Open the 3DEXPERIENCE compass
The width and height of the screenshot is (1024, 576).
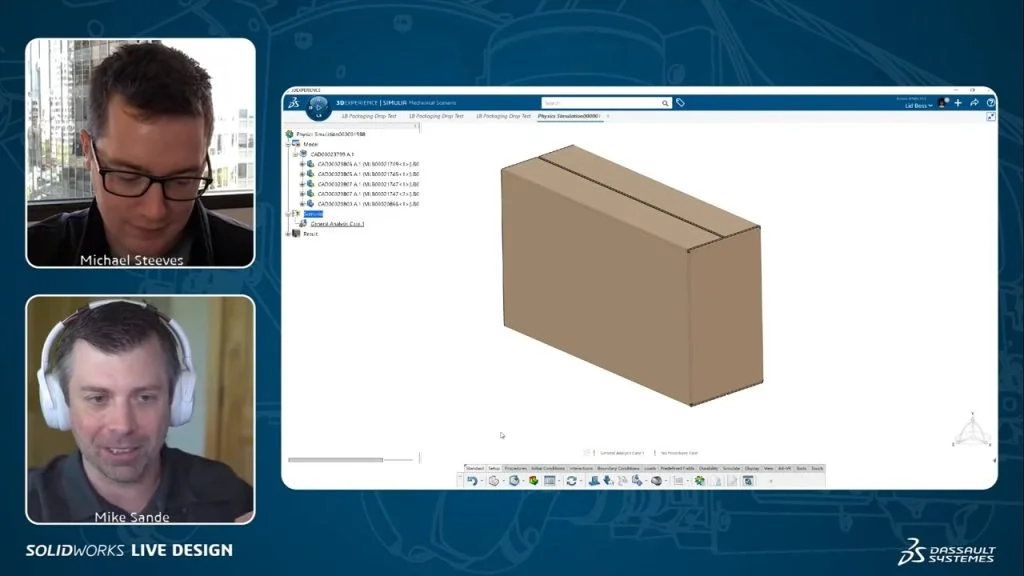point(319,107)
